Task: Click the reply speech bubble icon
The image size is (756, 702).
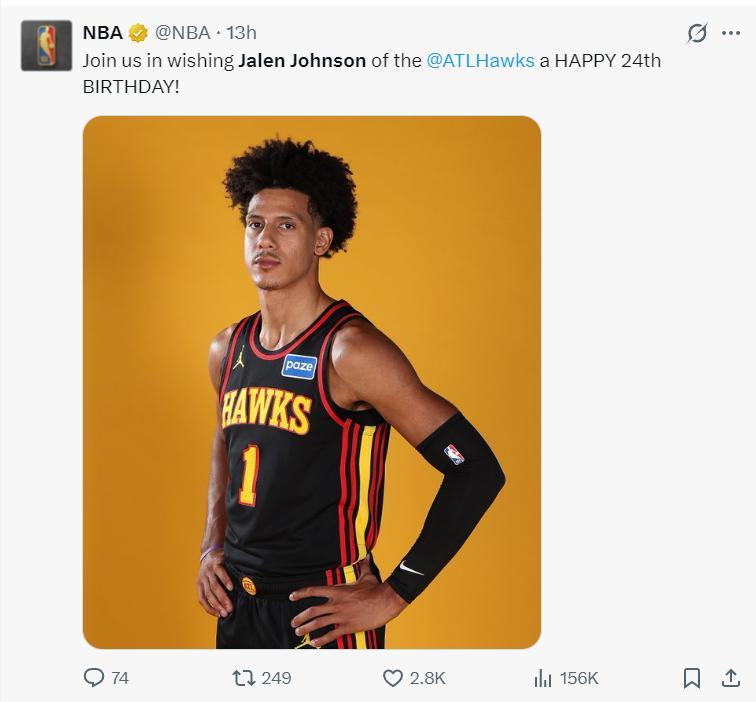Action: [94, 678]
